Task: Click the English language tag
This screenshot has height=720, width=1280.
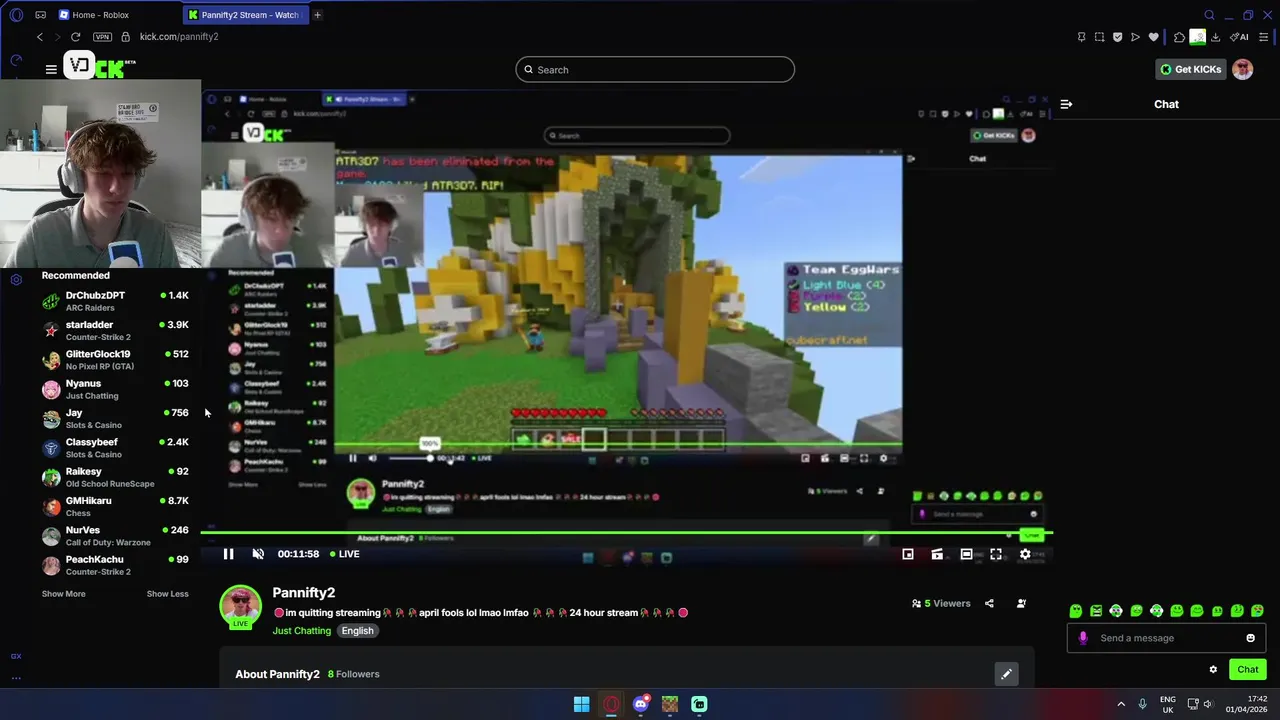Action: pos(357,631)
